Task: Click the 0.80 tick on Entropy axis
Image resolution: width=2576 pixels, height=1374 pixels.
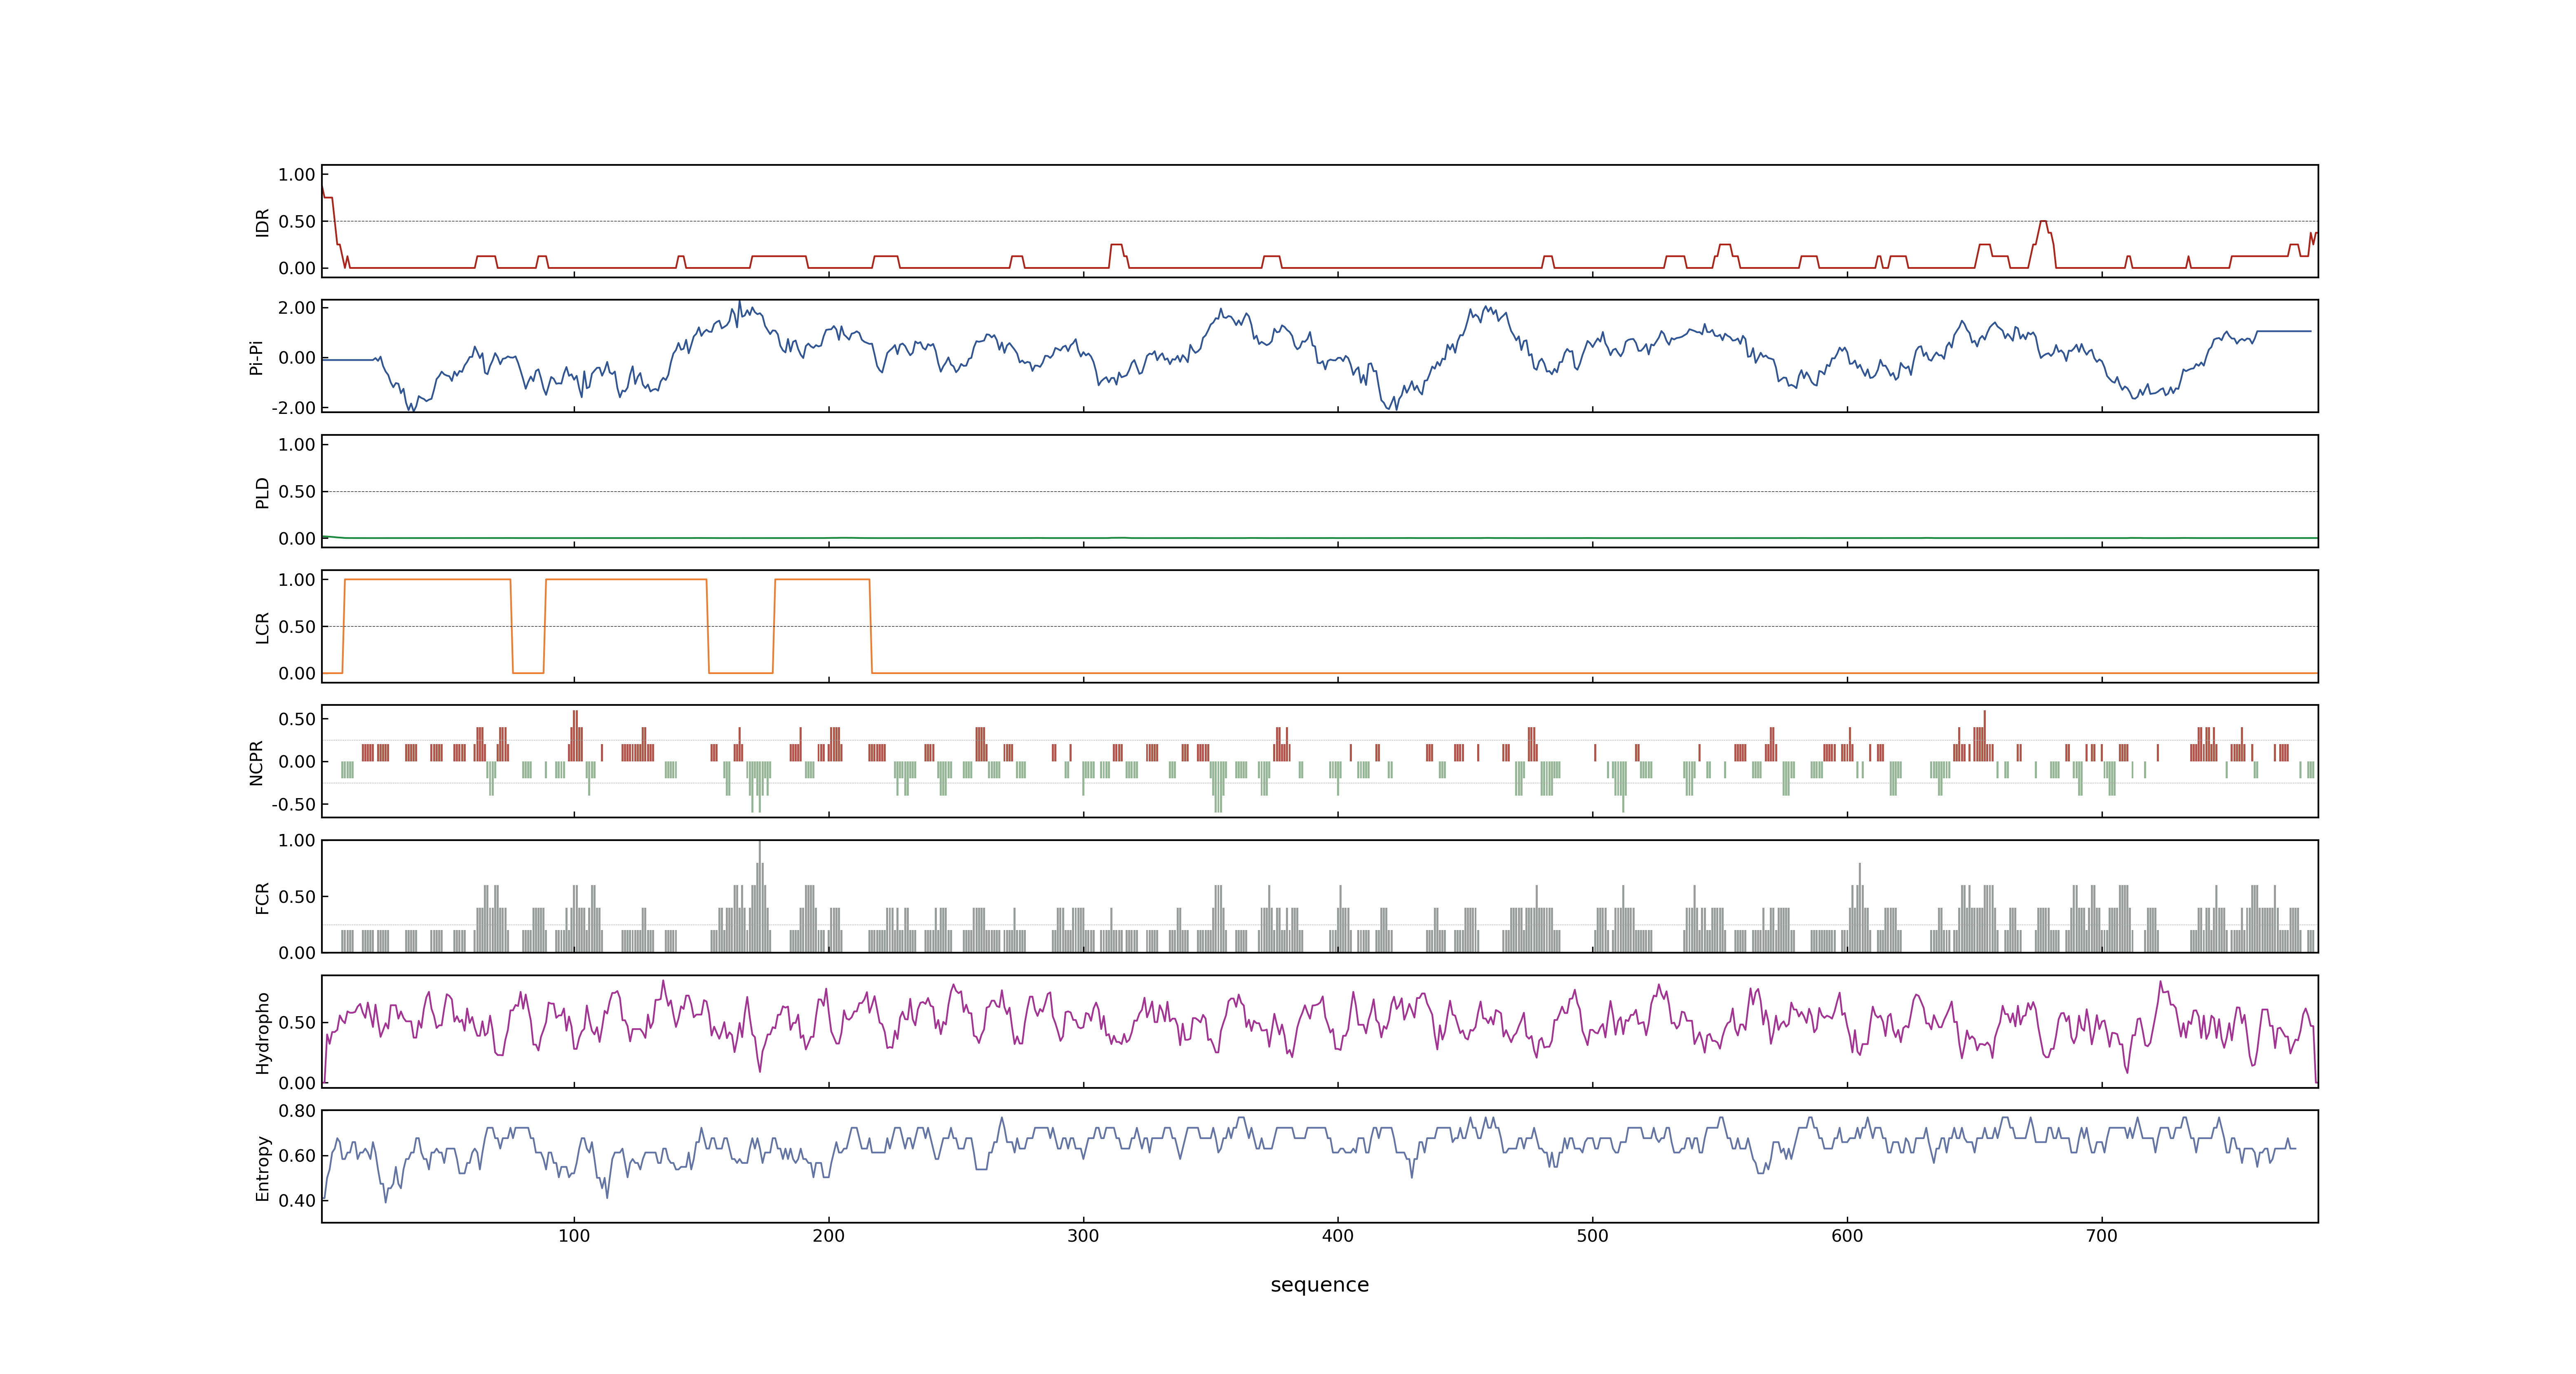Action: coord(297,1111)
